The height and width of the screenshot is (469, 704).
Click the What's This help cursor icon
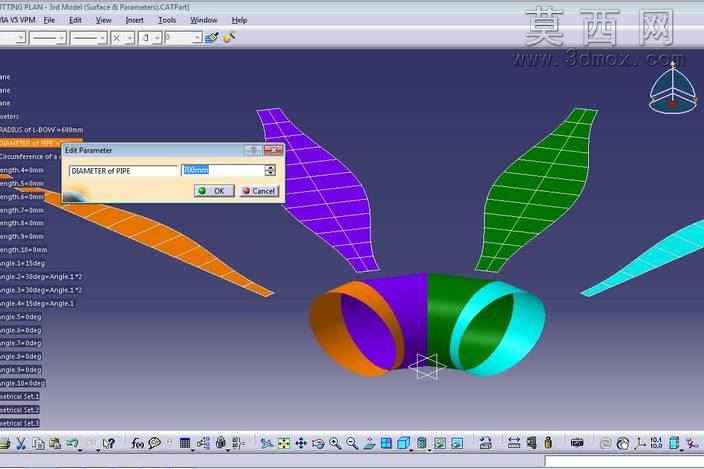coord(108,443)
